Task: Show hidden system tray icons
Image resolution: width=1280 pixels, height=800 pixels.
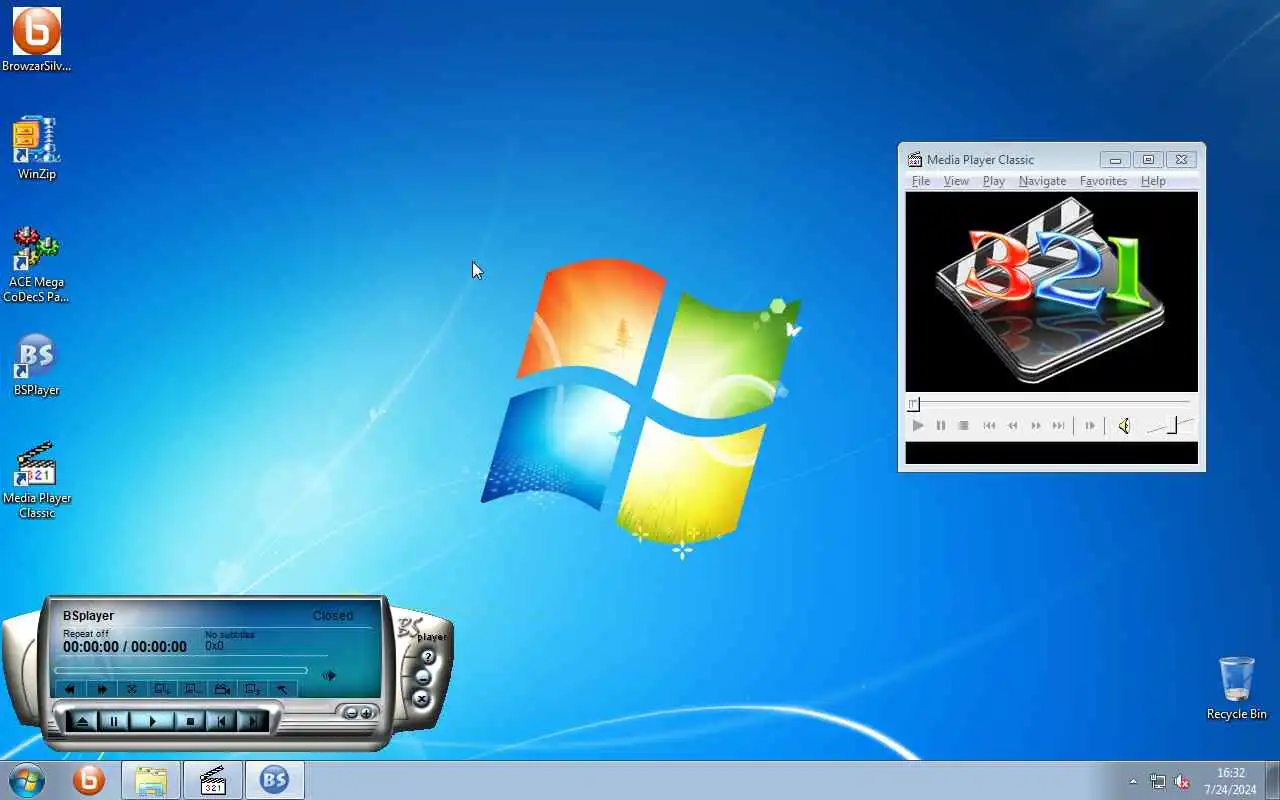Action: point(1133,781)
